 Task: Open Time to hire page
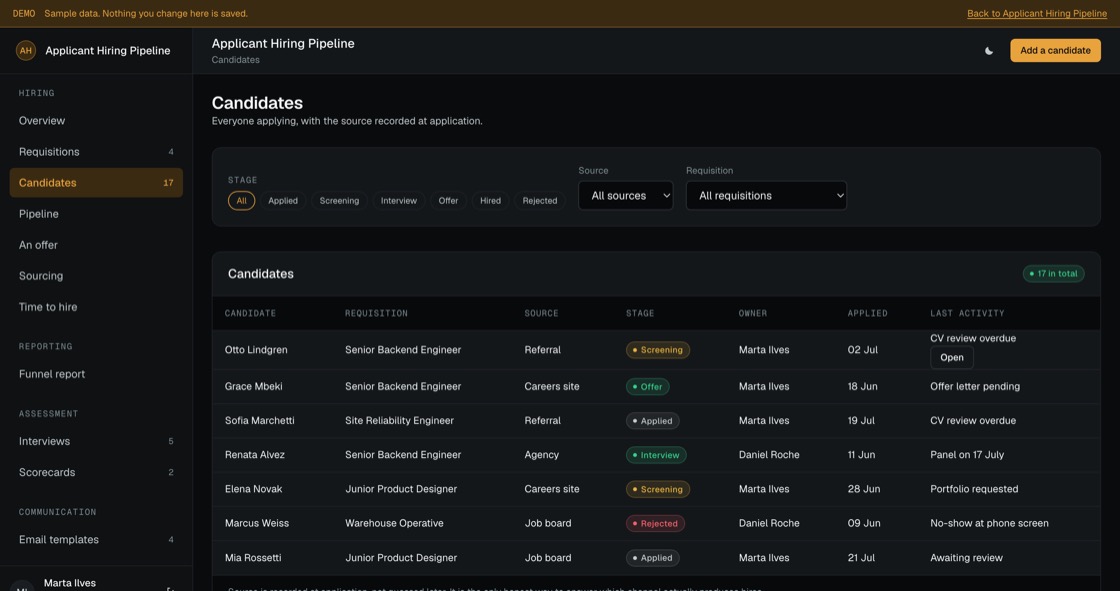pyautogui.click(x=96, y=307)
